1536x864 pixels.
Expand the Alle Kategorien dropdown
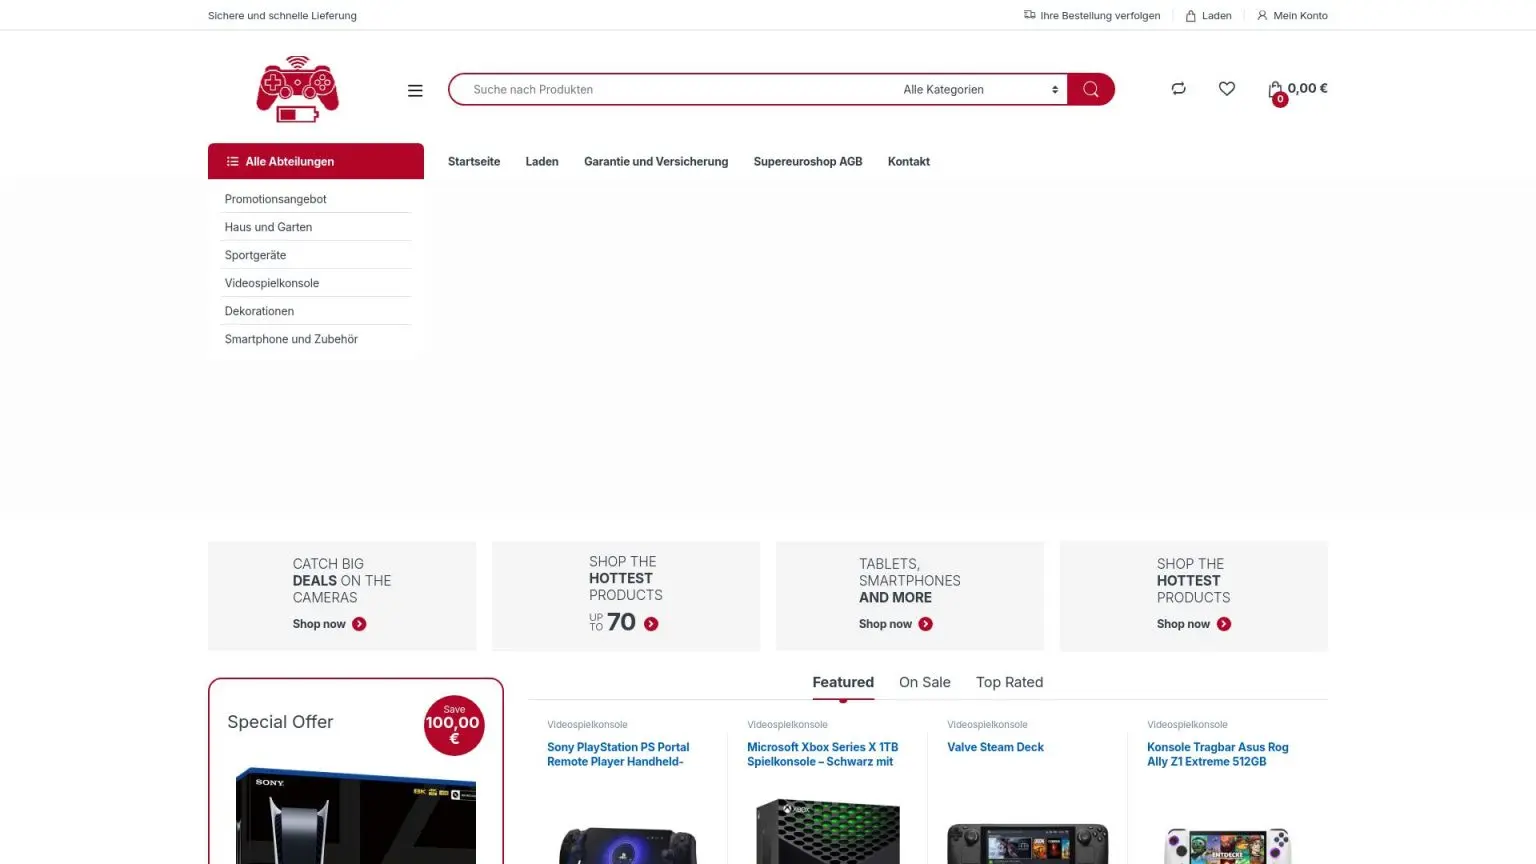point(978,90)
